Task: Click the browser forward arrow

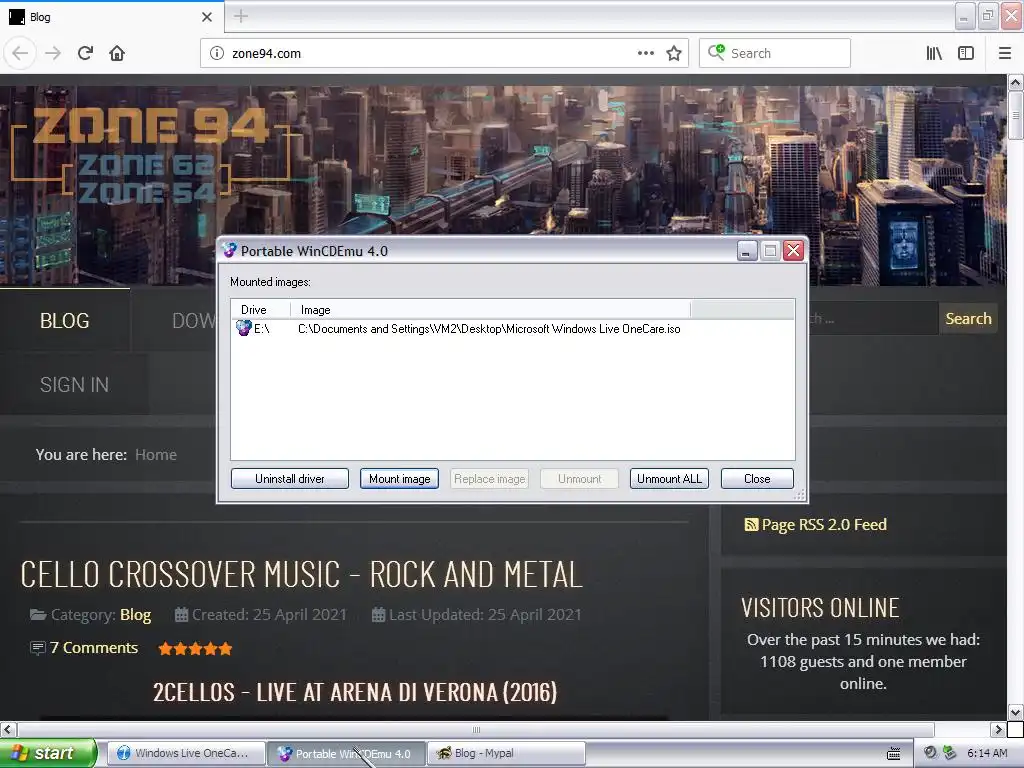Action: point(53,53)
